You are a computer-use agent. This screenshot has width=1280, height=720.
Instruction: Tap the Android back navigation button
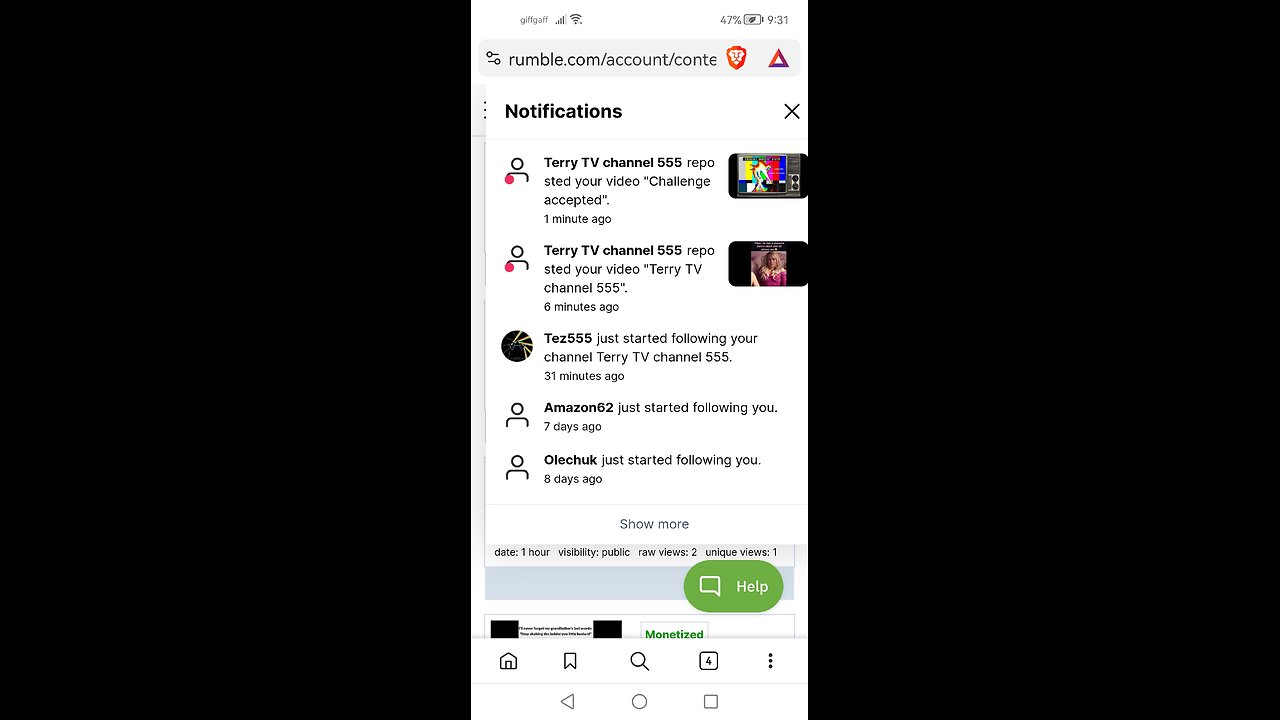click(x=567, y=702)
